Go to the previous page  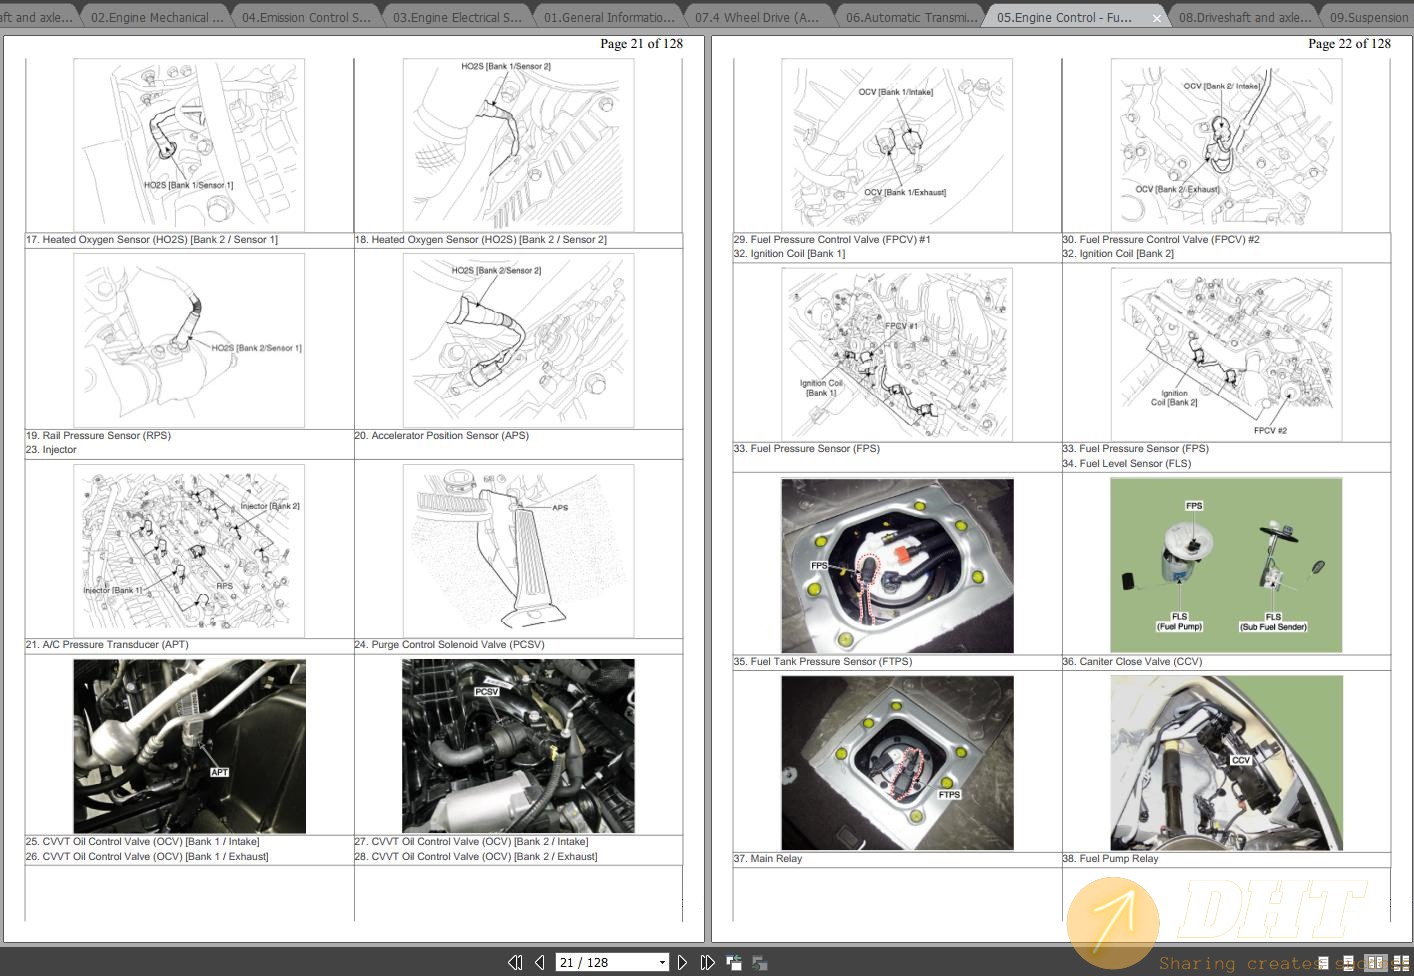coord(540,962)
